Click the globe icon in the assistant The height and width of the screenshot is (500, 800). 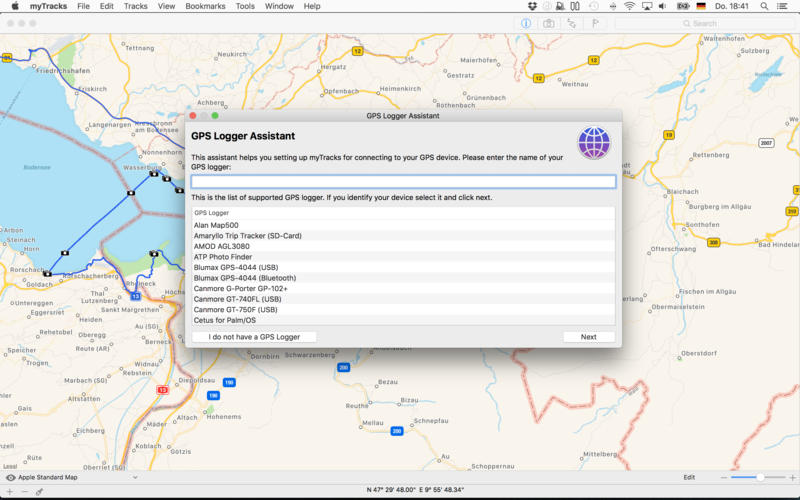coord(594,143)
